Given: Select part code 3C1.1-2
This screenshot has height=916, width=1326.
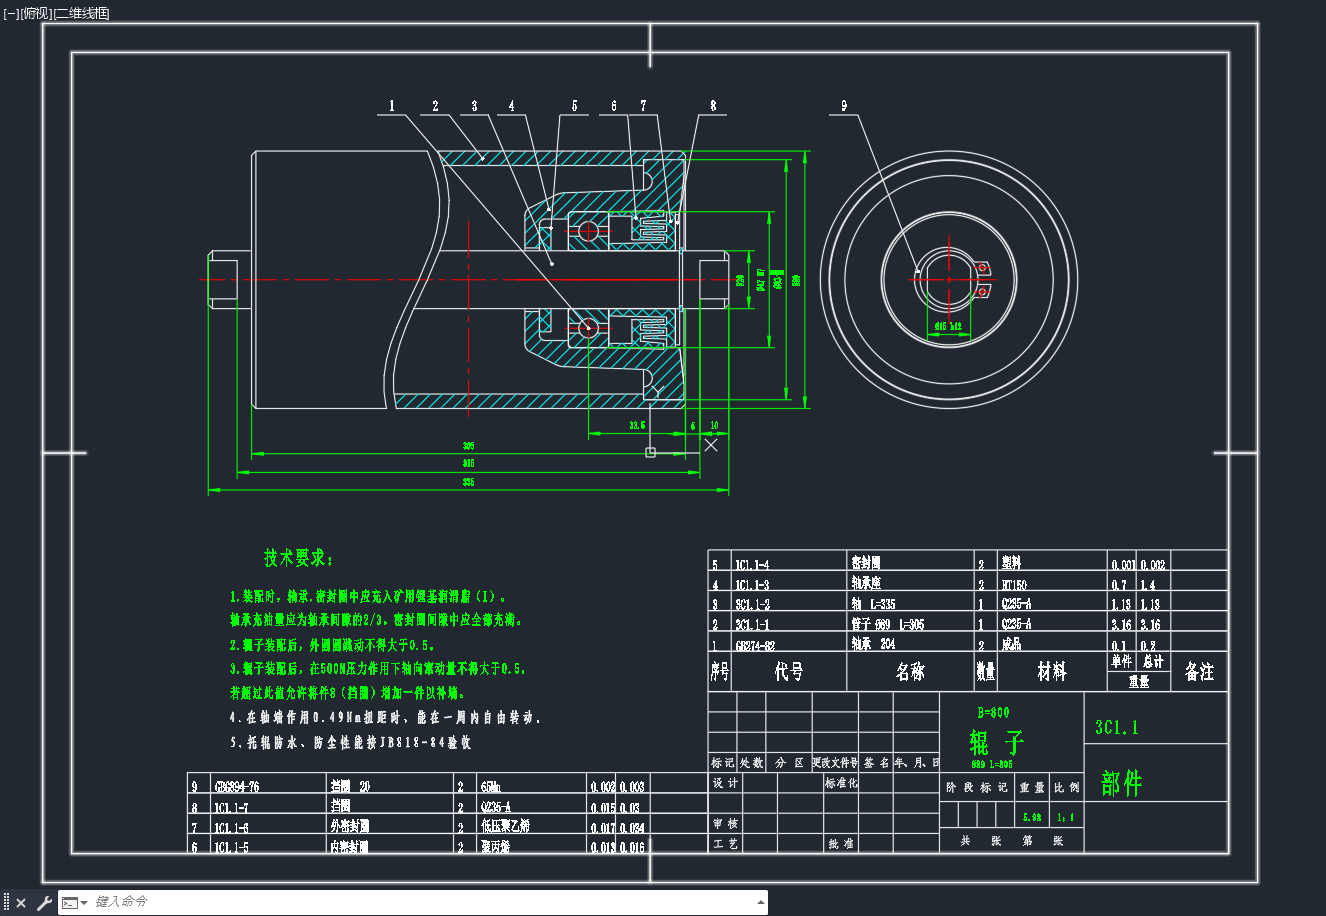Looking at the screenshot, I should 752,605.
